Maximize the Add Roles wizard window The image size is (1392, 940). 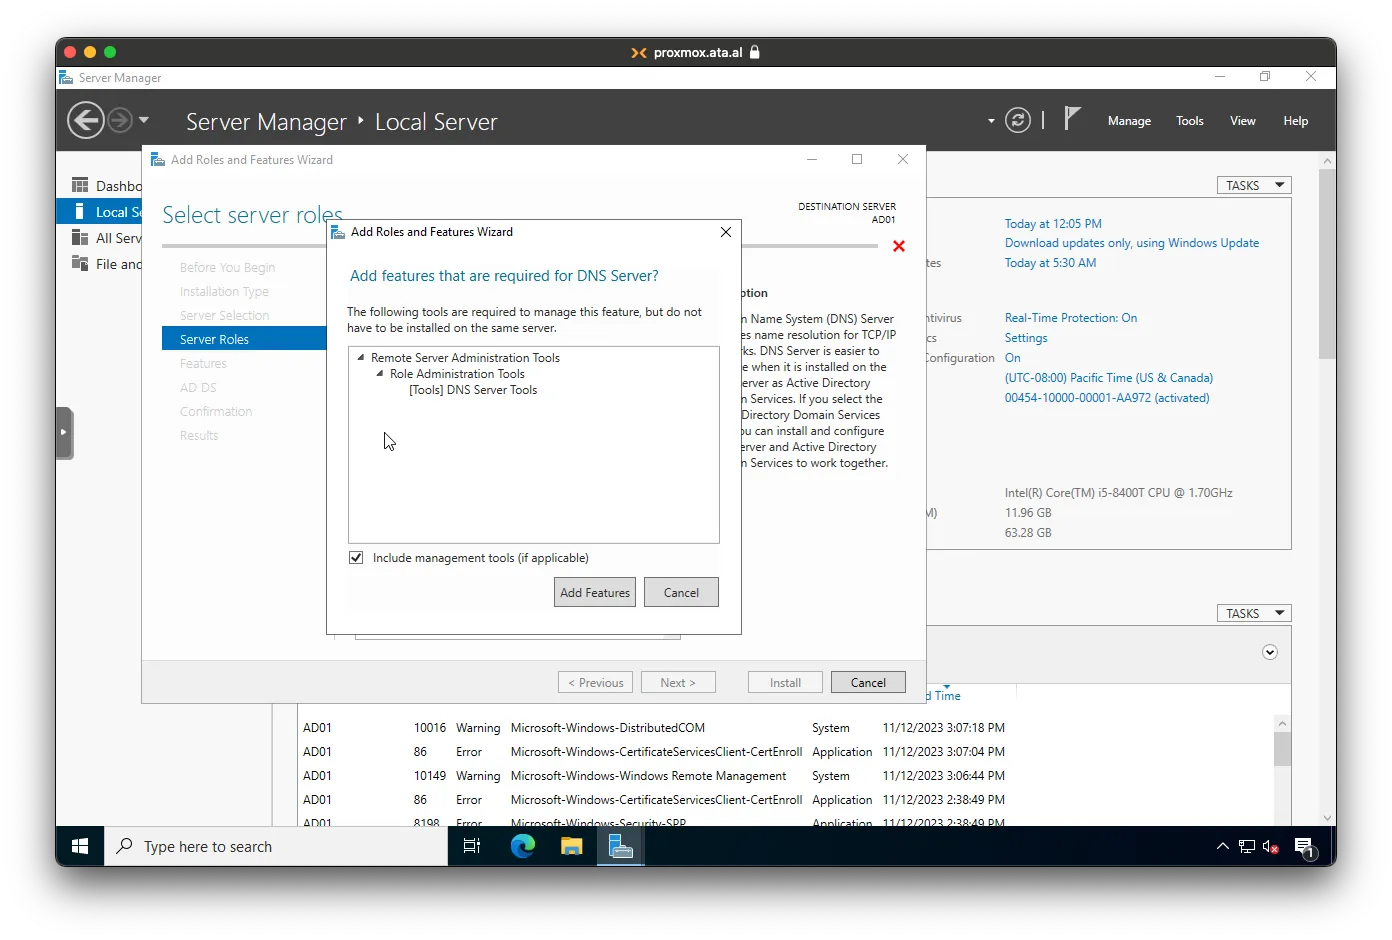(857, 159)
